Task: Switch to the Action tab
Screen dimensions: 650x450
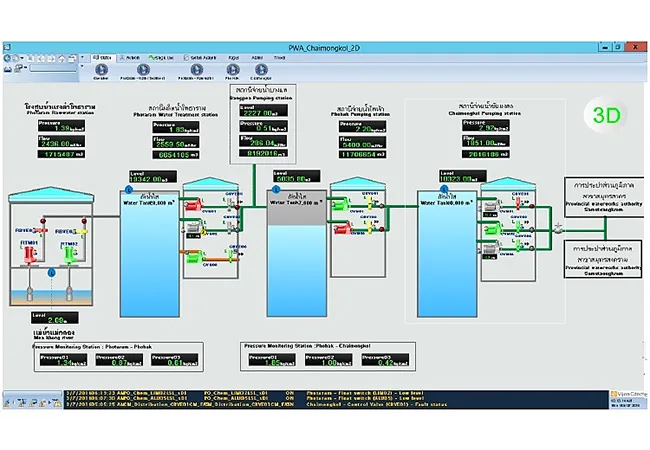Action: coord(130,58)
